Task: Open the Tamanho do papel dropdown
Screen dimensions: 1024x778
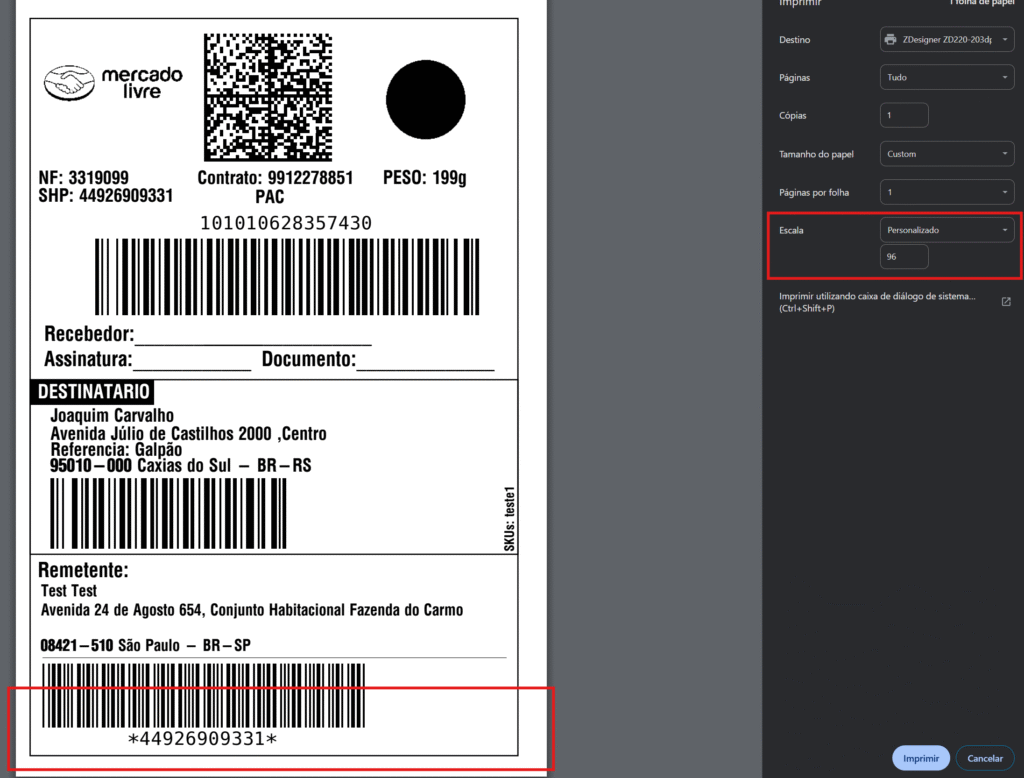Action: [x=947, y=154]
